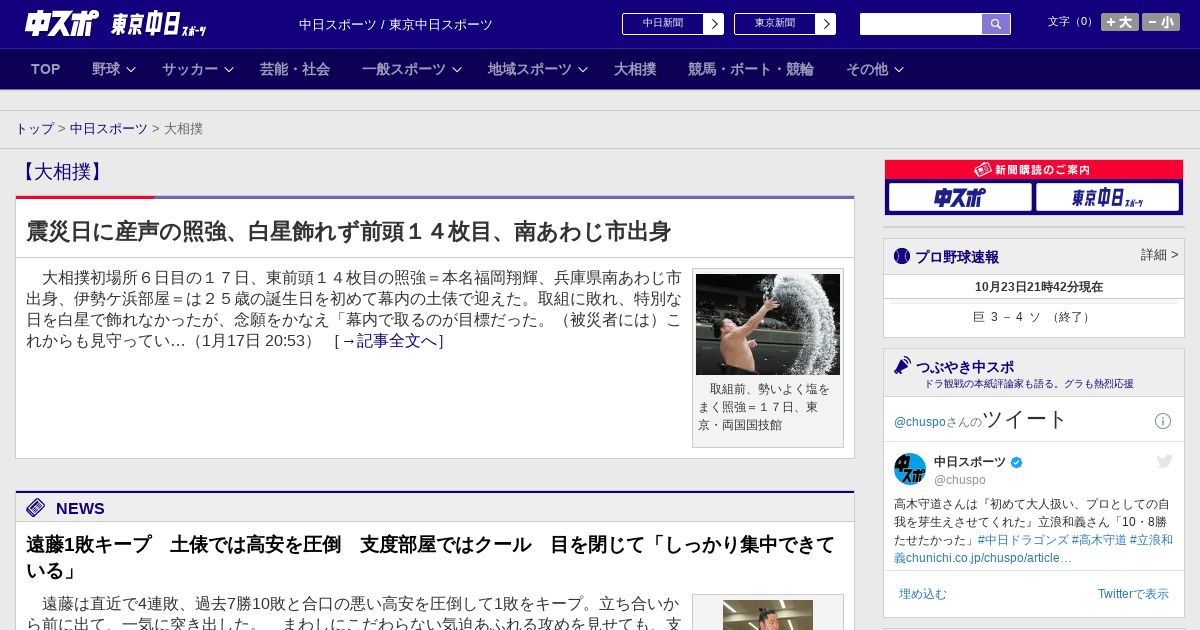Open headline 震災日に産声の照強 article

click(348, 232)
